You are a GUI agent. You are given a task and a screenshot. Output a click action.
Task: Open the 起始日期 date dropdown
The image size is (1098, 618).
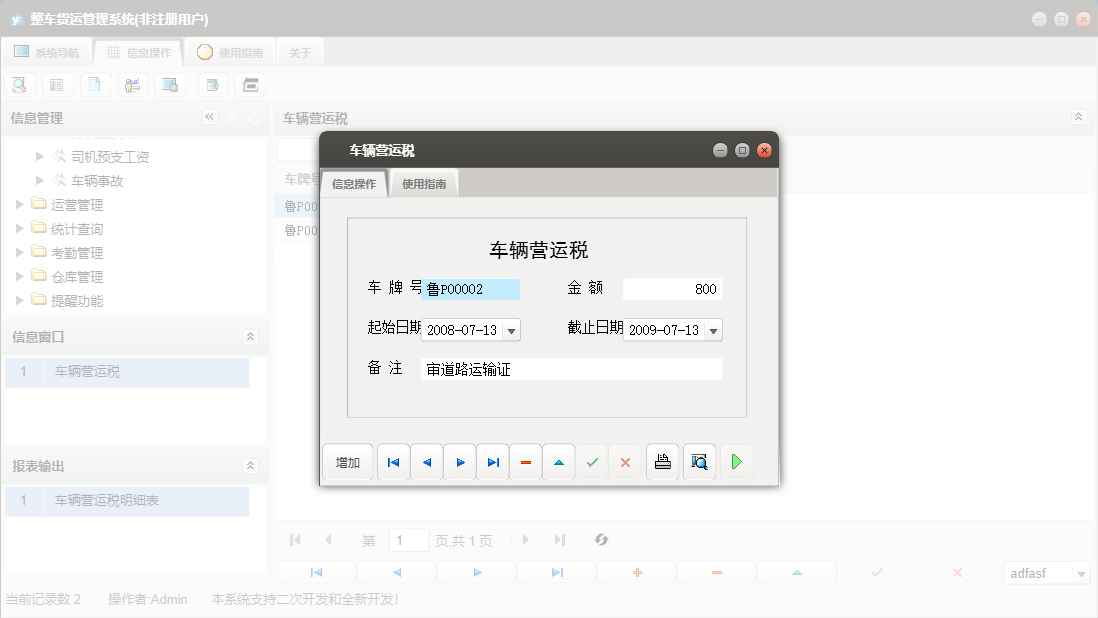coord(509,329)
